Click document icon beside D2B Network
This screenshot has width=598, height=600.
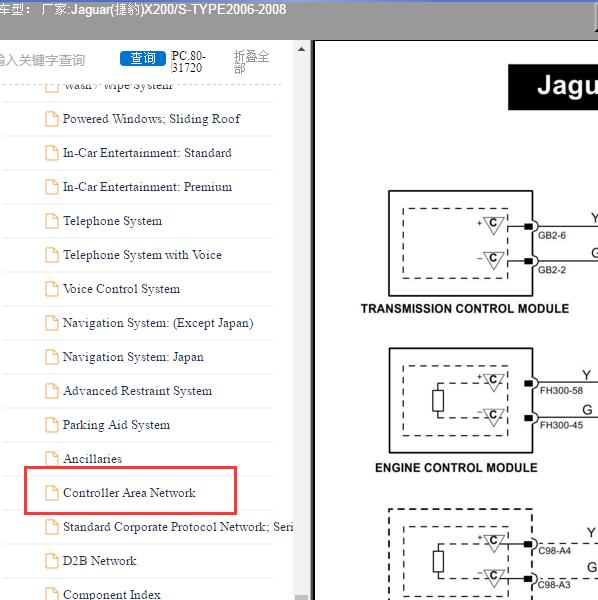coord(52,561)
